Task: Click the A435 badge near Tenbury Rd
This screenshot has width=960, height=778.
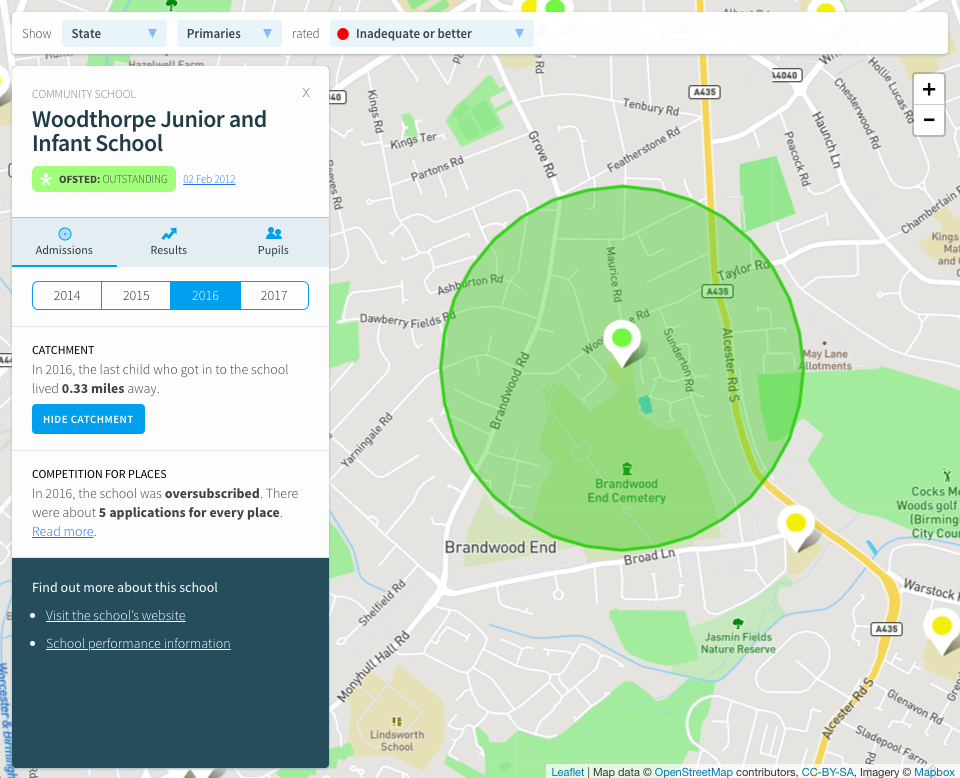Action: [x=705, y=92]
